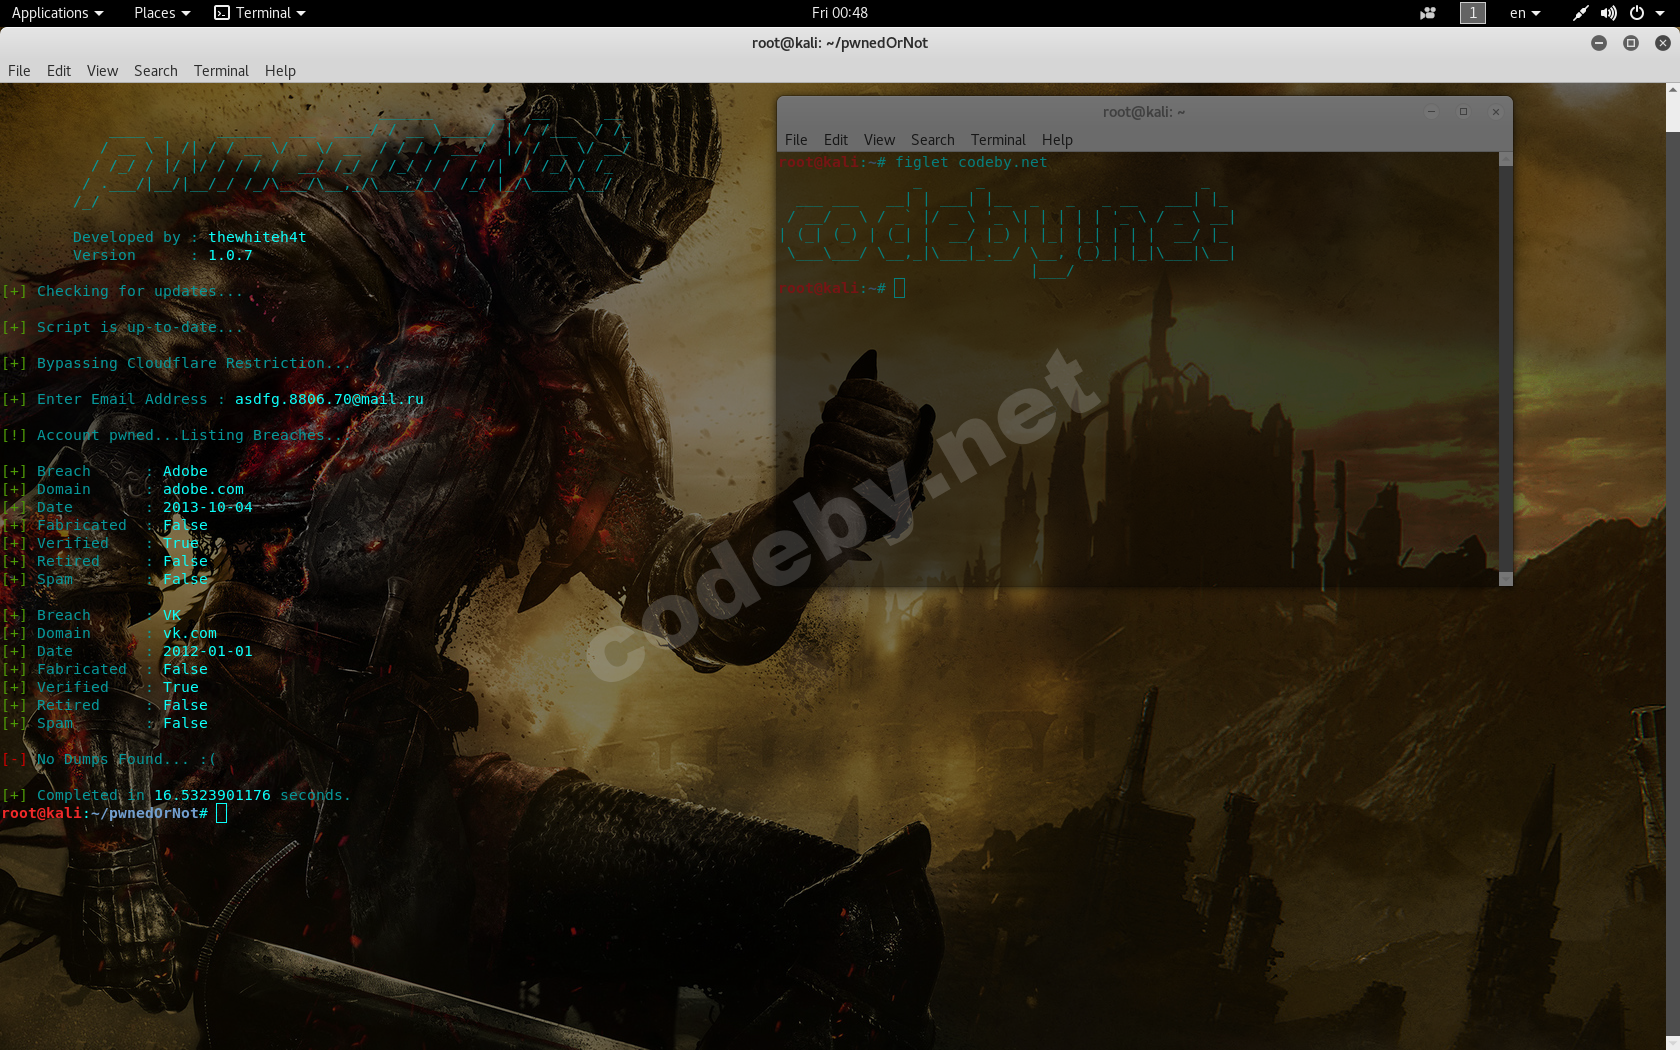
Task: Maximize the small root@kali: ~ window
Action: pyautogui.click(x=1463, y=112)
